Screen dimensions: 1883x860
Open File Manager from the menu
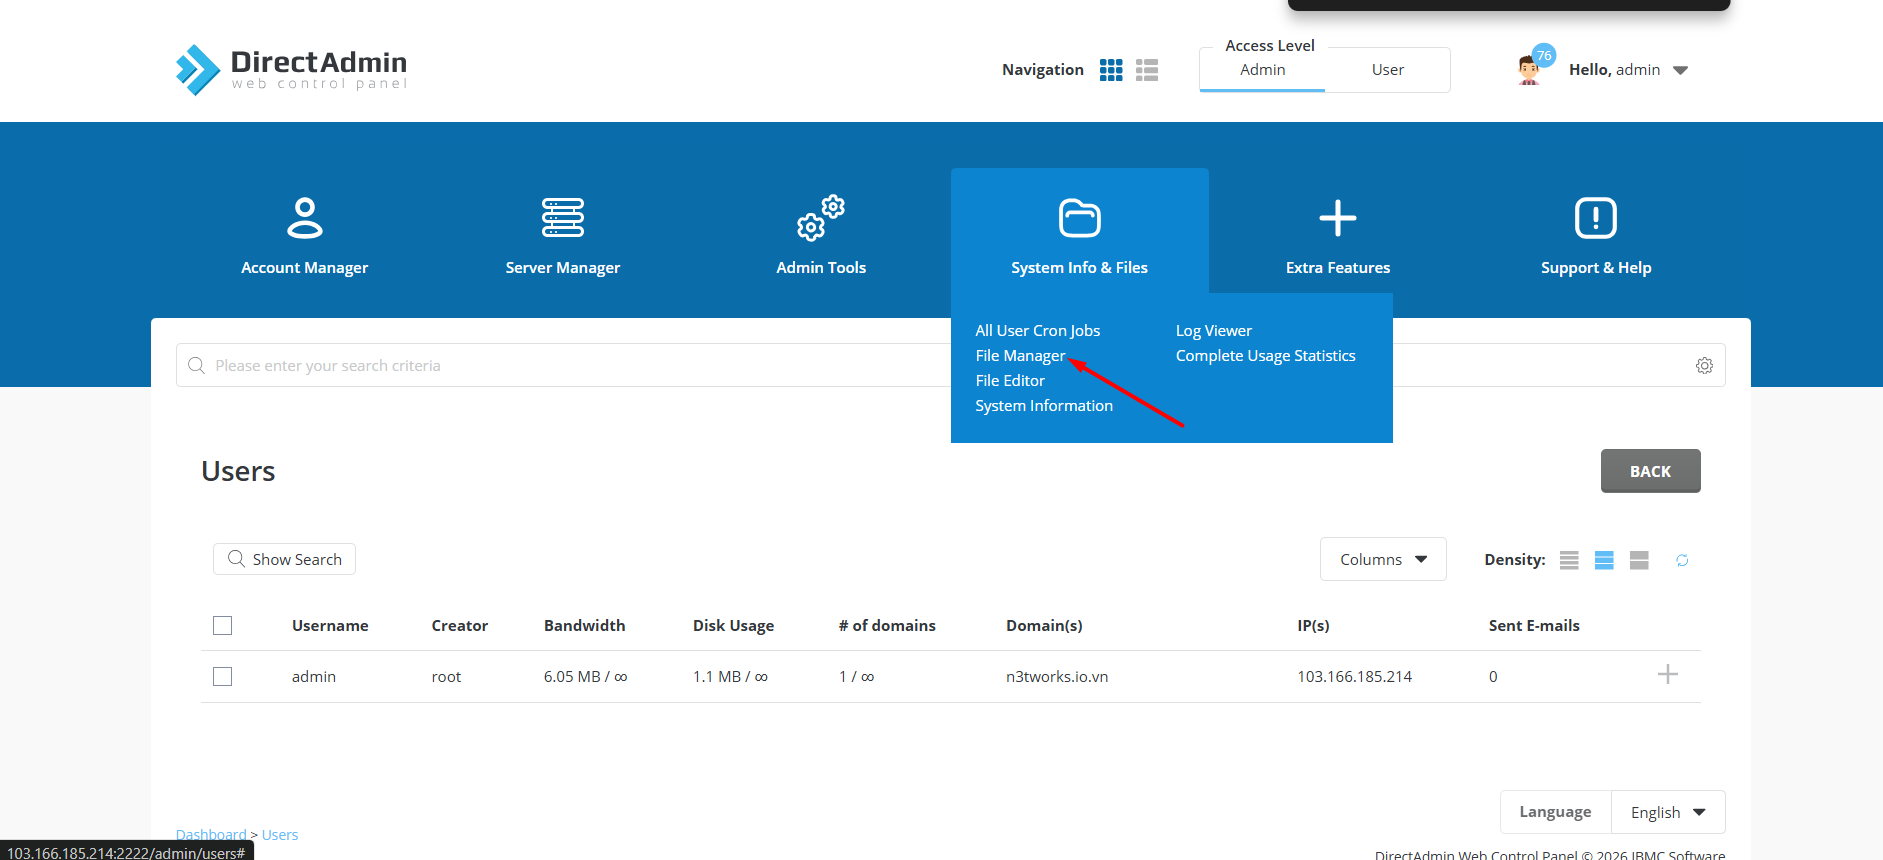[1020, 356]
